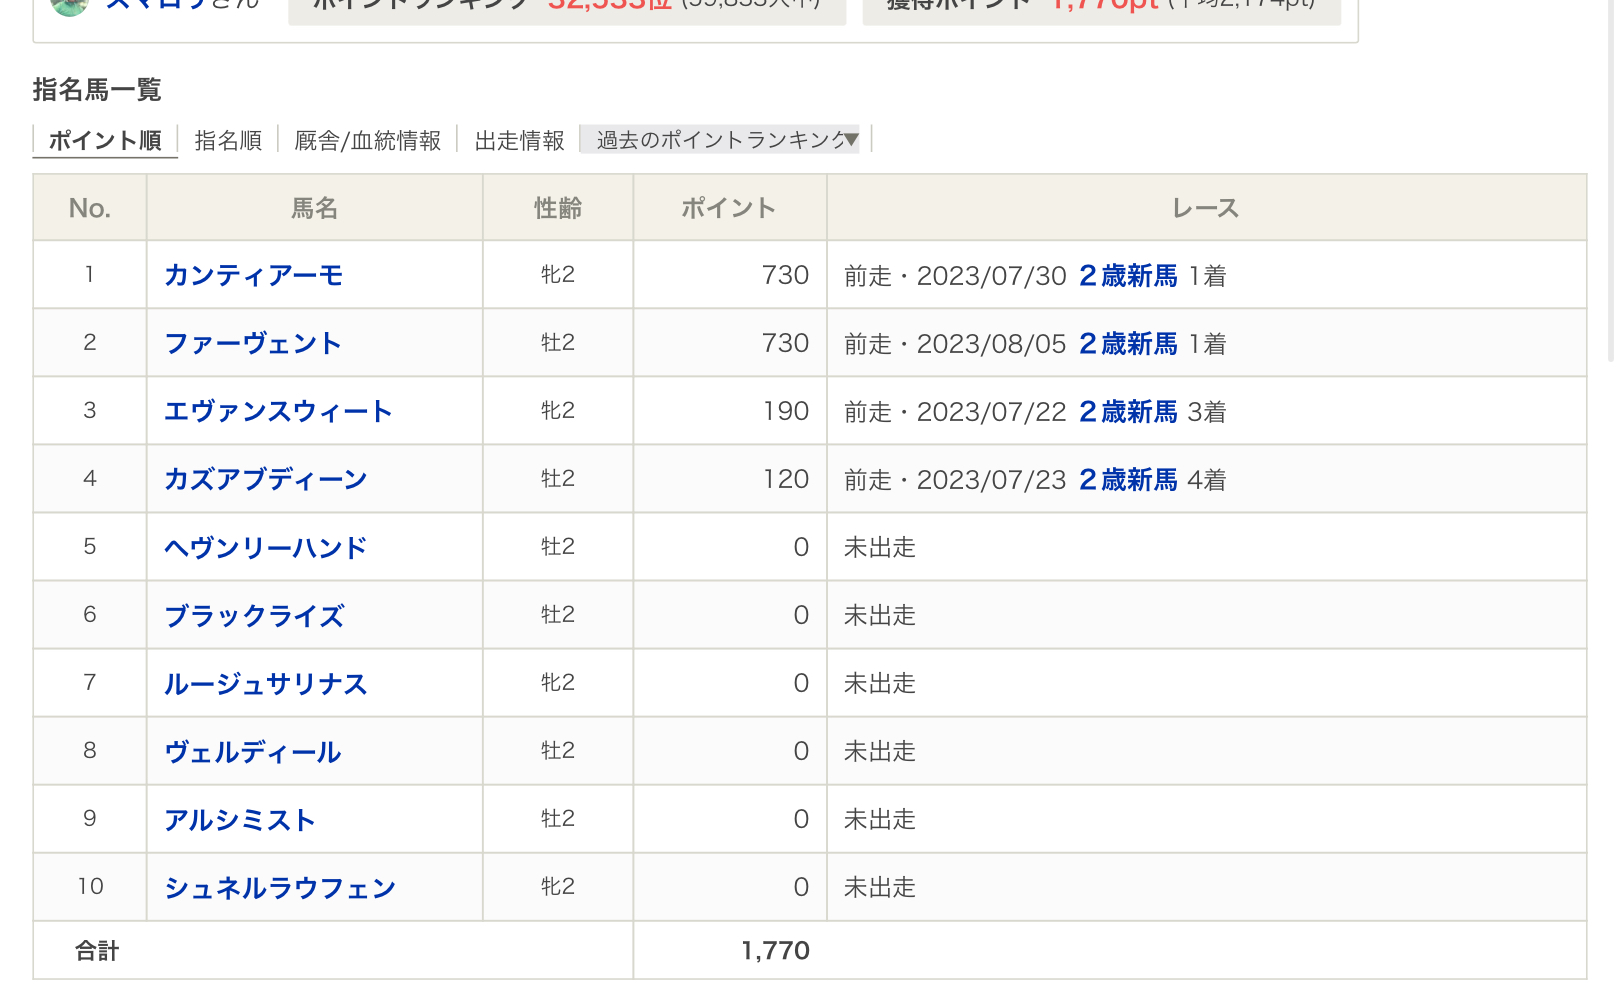
Task: View カズアブディーン horse profile
Action: coord(266,479)
